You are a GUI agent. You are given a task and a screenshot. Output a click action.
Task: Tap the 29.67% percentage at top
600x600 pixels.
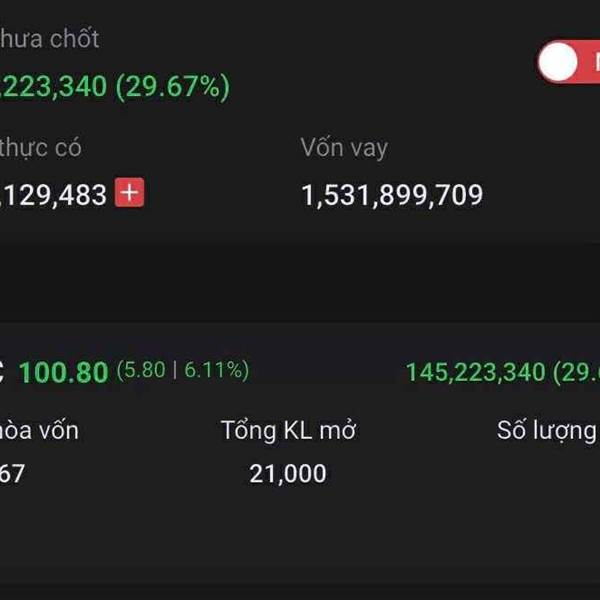coord(173,87)
